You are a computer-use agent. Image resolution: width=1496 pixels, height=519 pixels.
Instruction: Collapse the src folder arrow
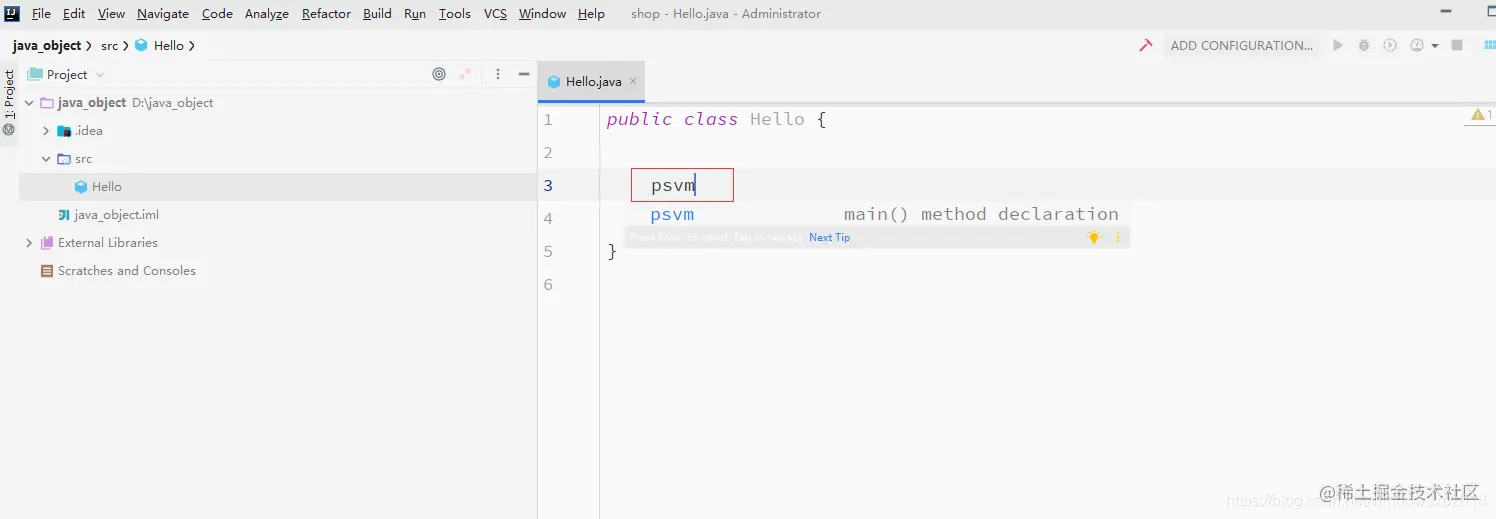46,159
